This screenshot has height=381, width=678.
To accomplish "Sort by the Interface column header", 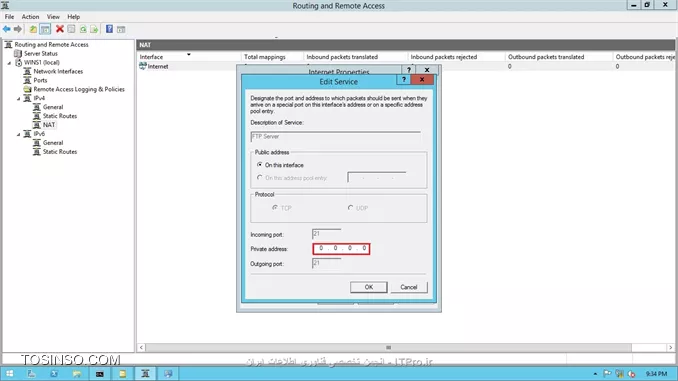I will [x=189, y=57].
